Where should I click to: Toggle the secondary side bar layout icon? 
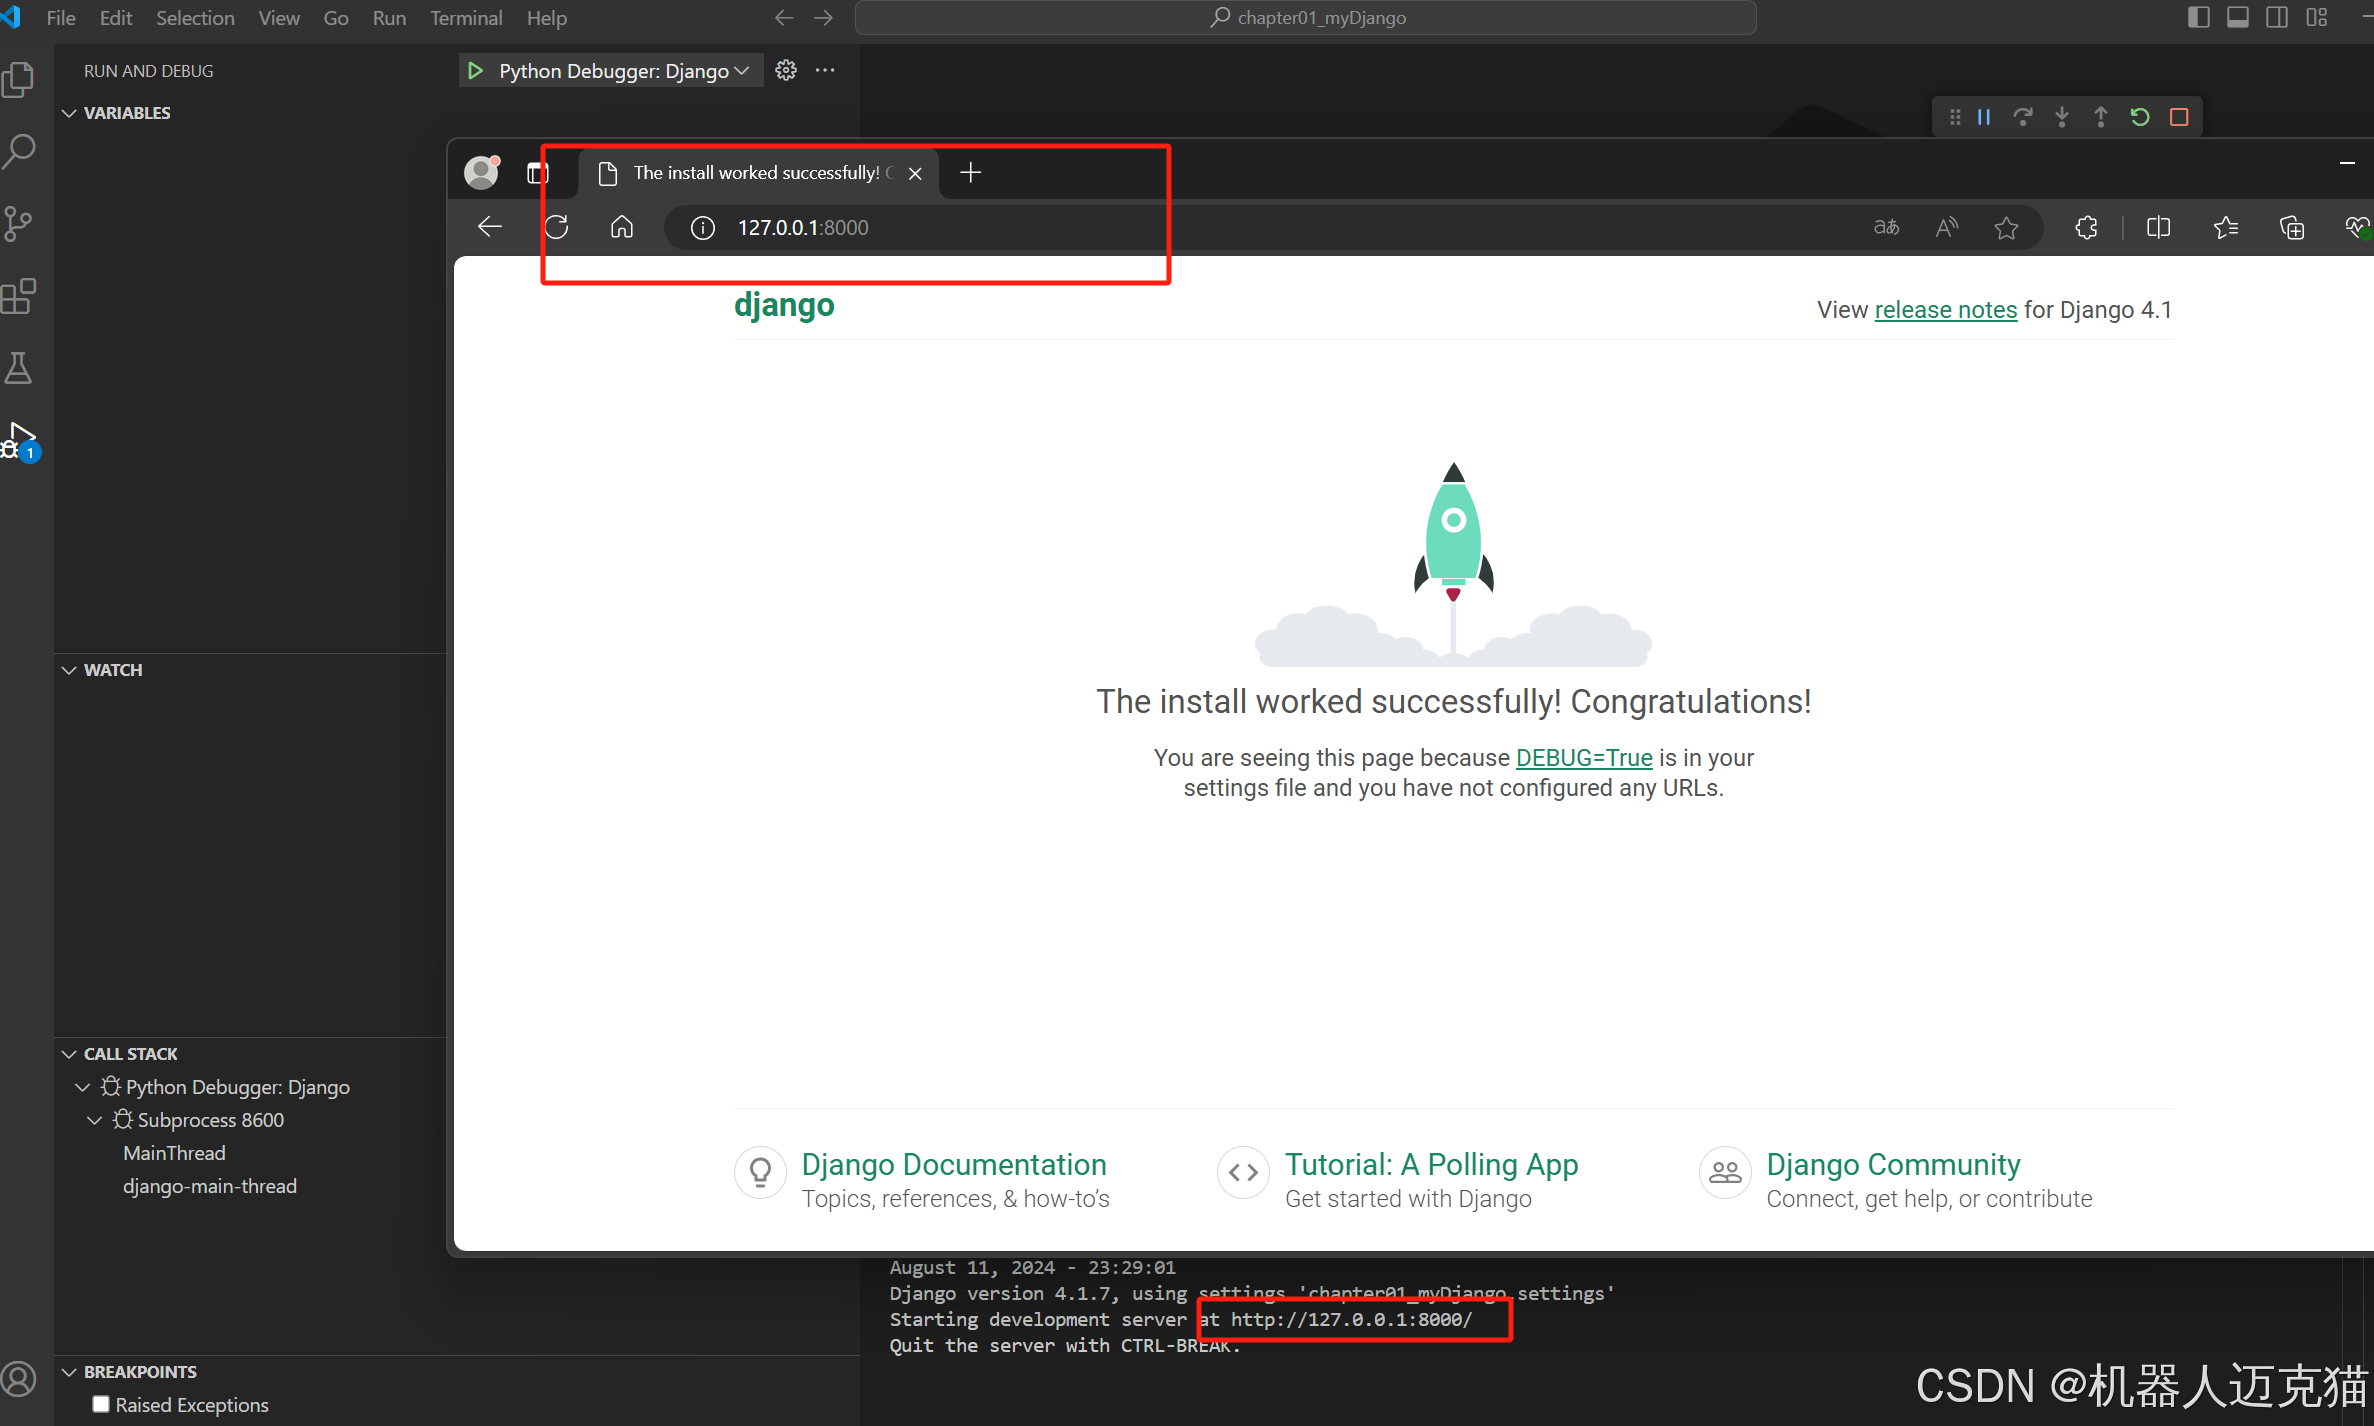pyautogui.click(x=2277, y=17)
